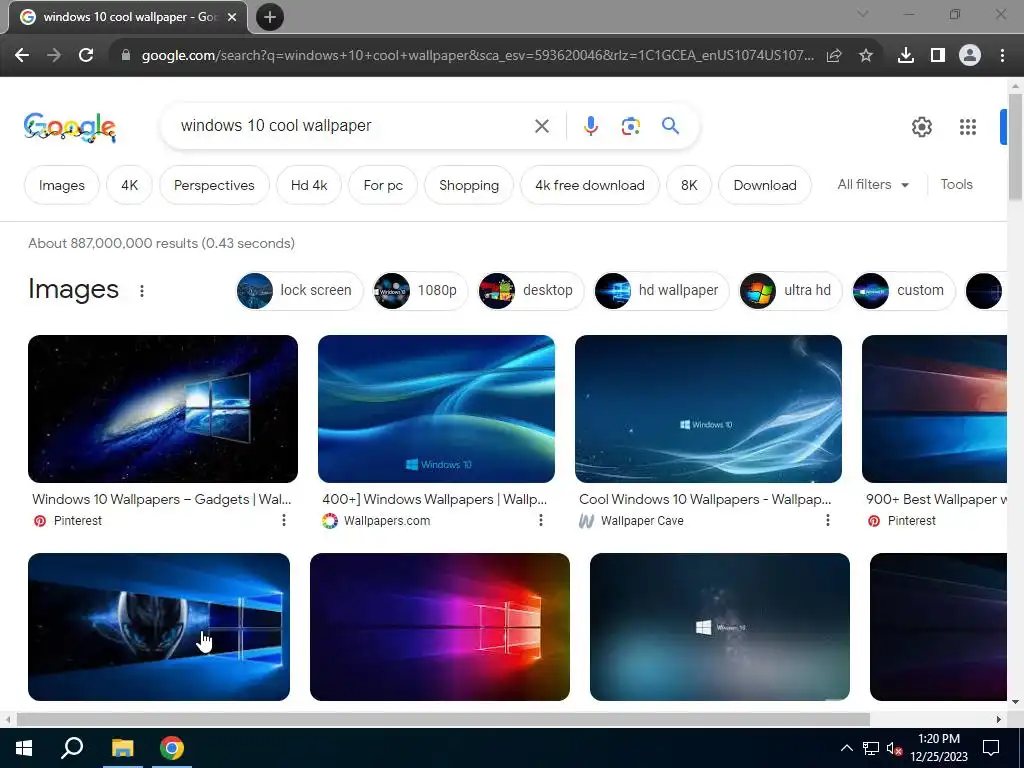Refine by hd wallpaper chip
Screen dimensions: 1024x768
(x=662, y=291)
